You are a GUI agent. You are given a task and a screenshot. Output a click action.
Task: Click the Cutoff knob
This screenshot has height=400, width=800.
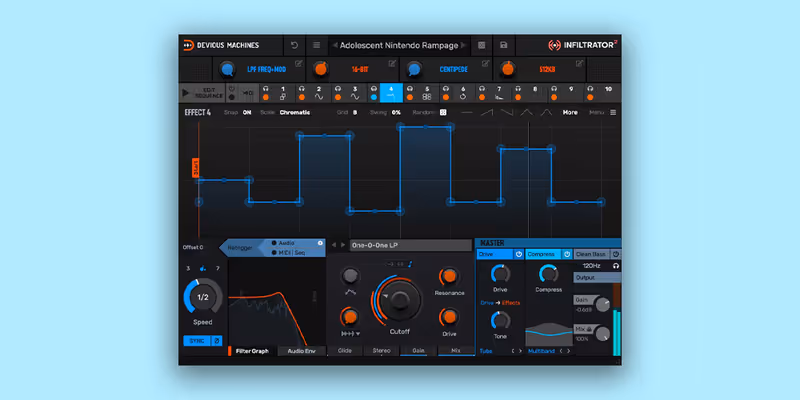pyautogui.click(x=399, y=299)
